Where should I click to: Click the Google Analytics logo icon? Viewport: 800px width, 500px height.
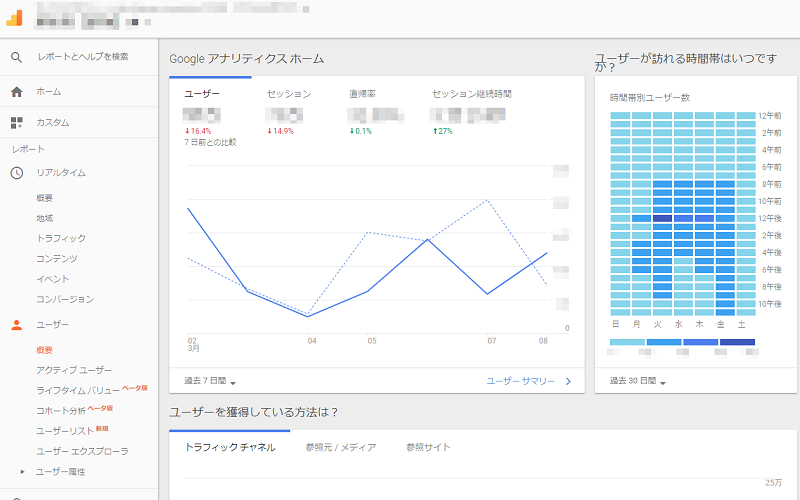(14, 18)
